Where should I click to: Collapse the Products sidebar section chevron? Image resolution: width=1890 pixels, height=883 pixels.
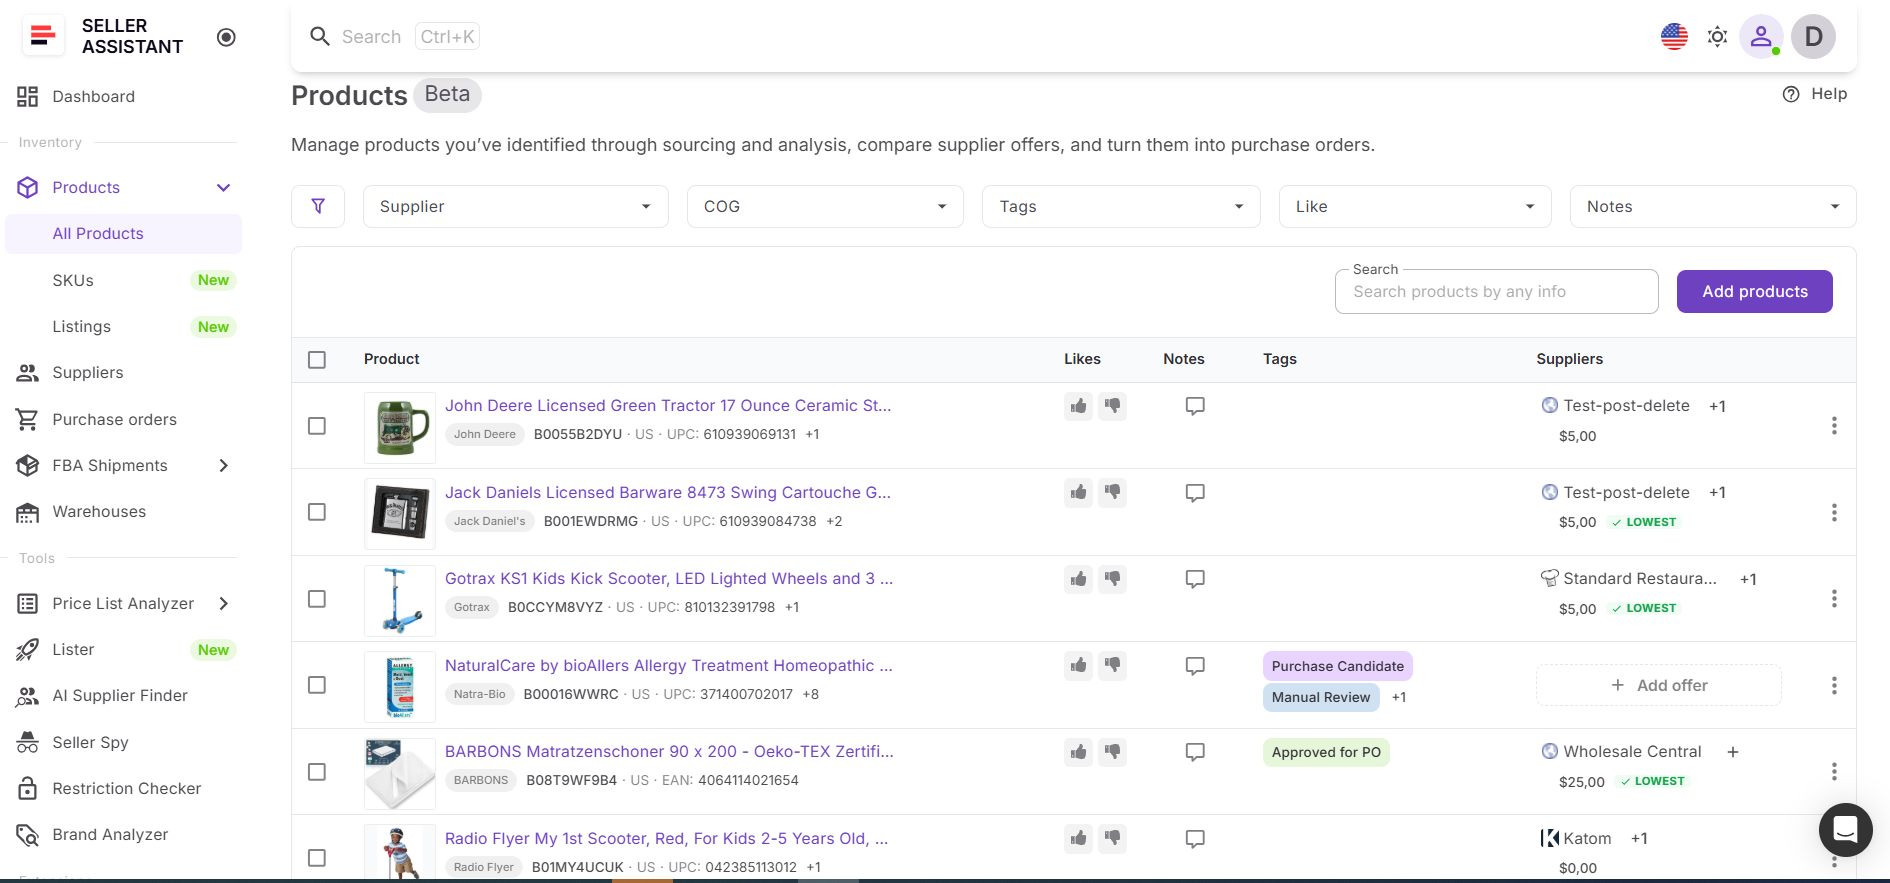click(x=224, y=188)
